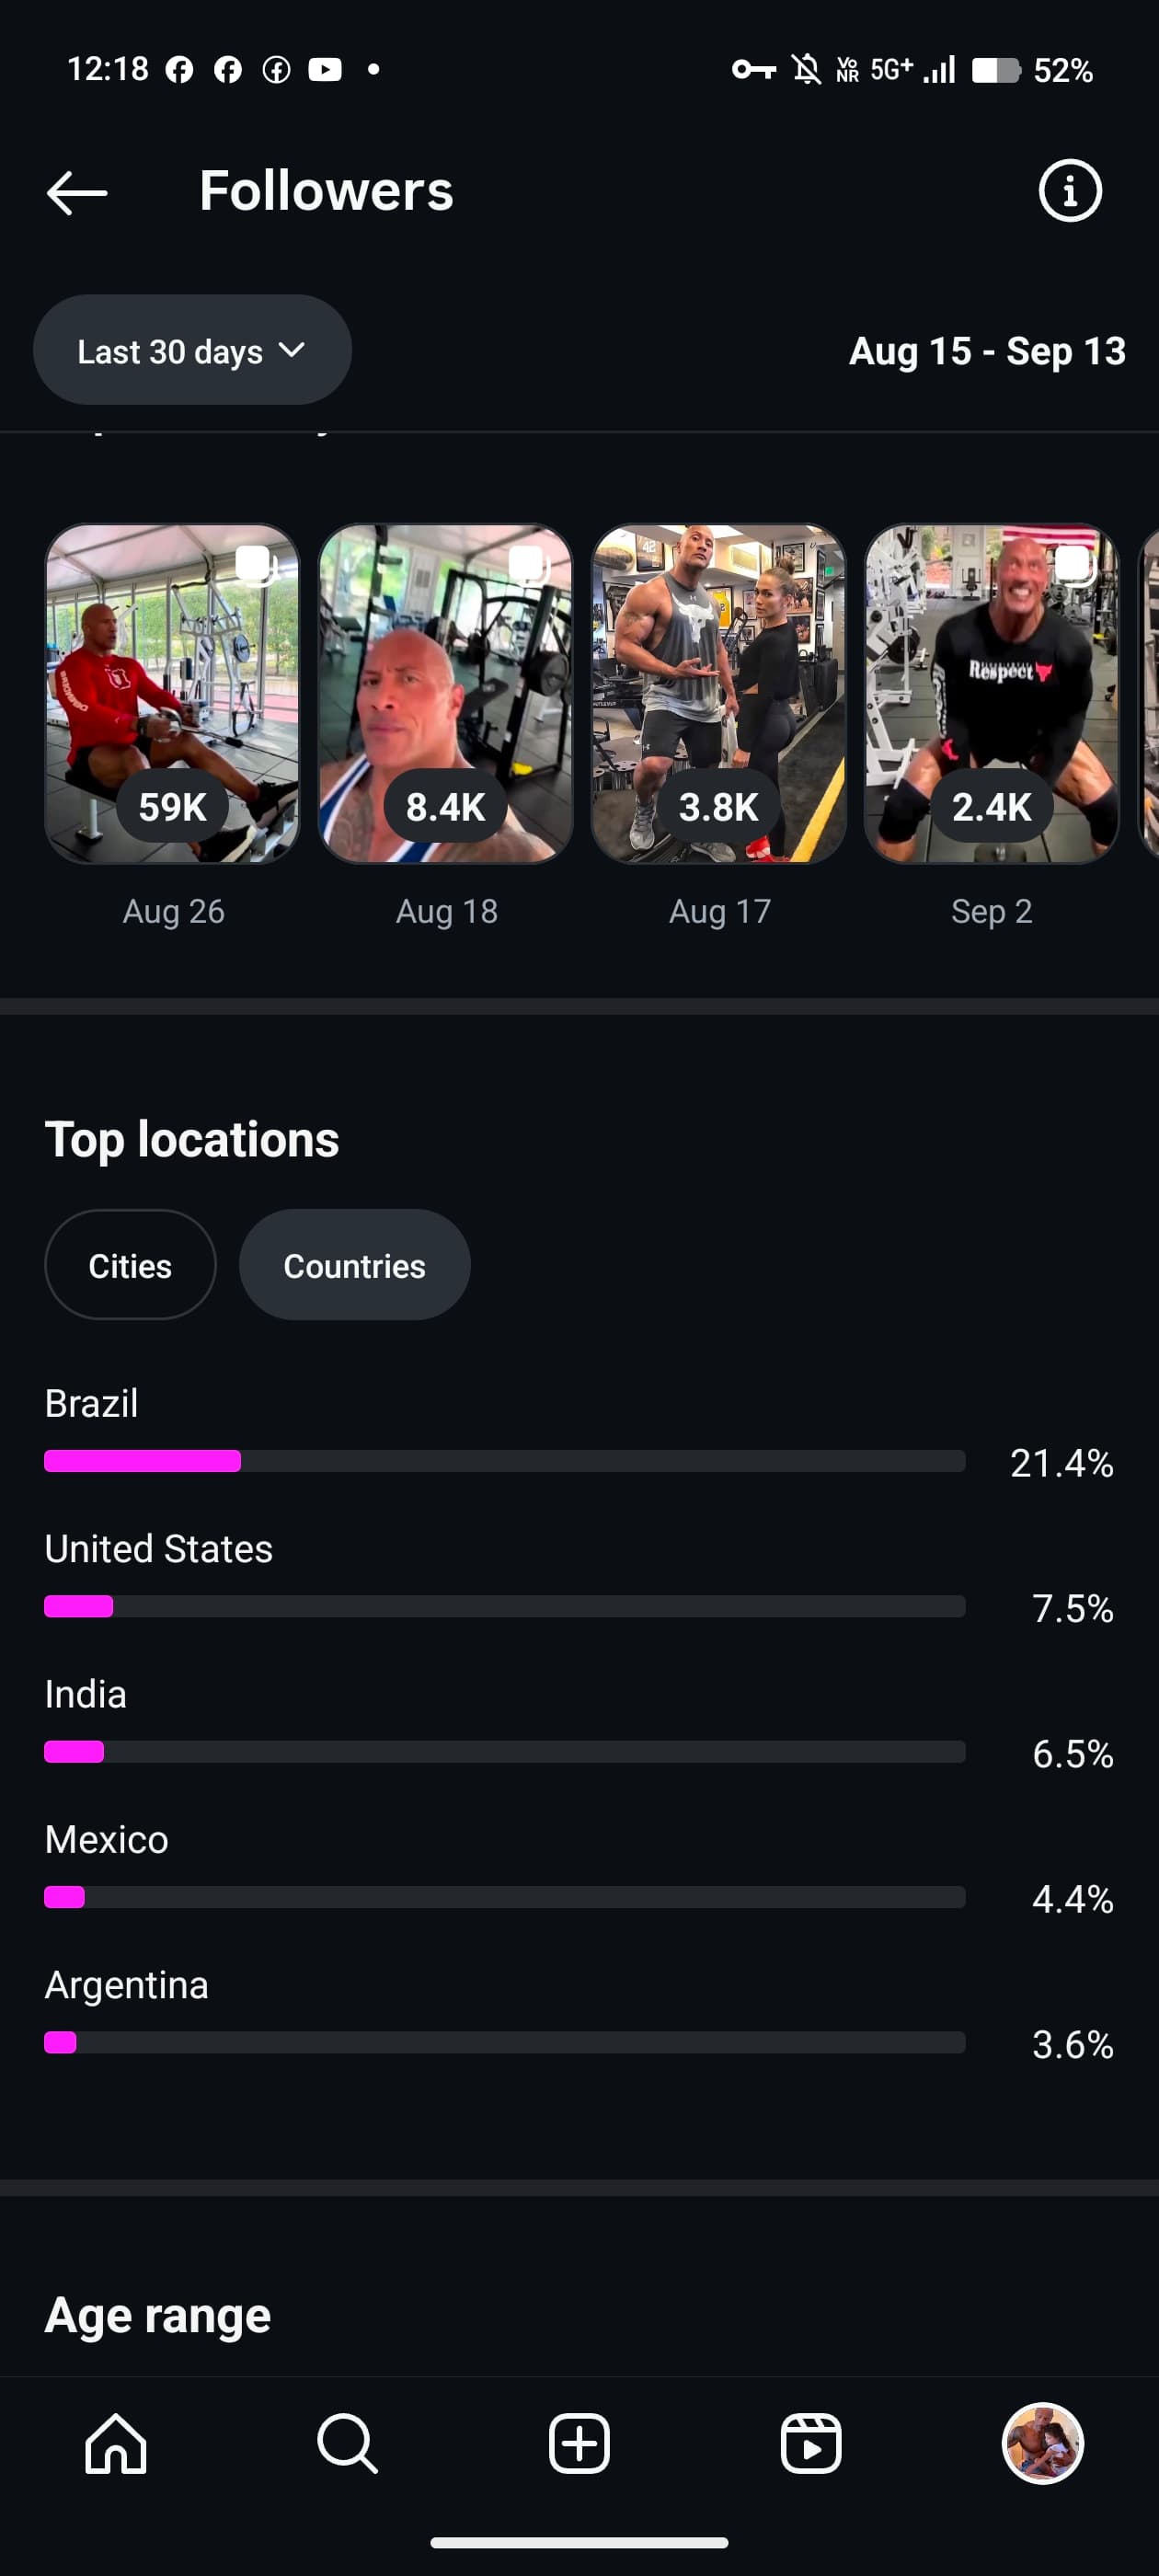The image size is (1159, 2576).
Task: Expand the Last 30 days dropdown
Action: pos(192,350)
